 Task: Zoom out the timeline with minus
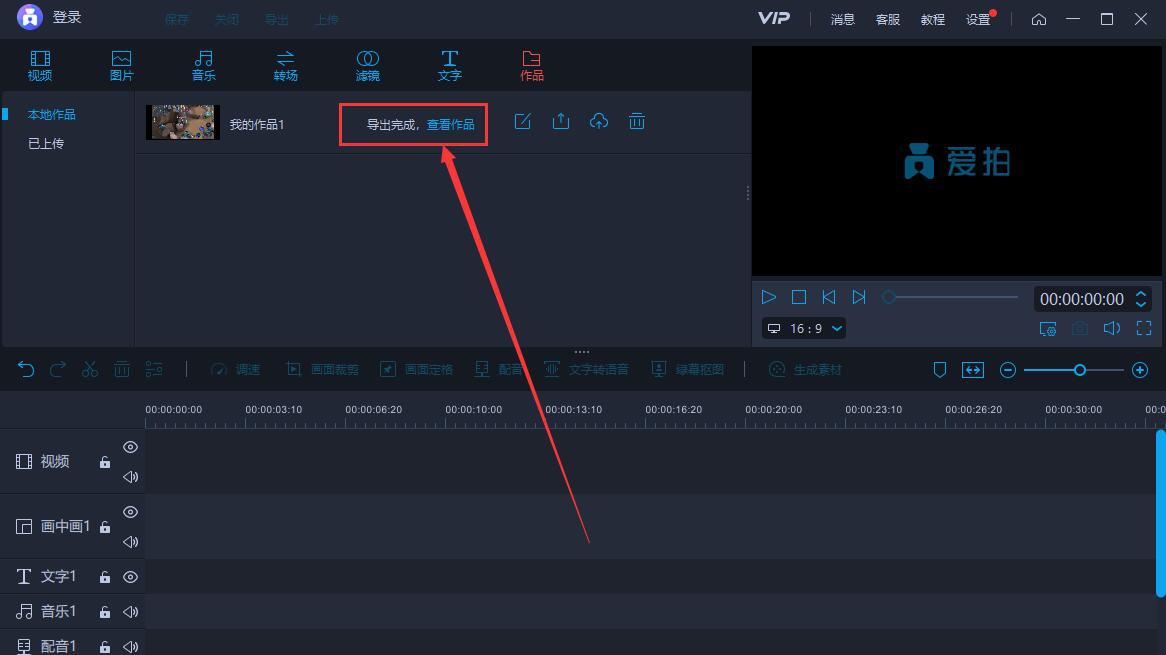[x=1008, y=370]
